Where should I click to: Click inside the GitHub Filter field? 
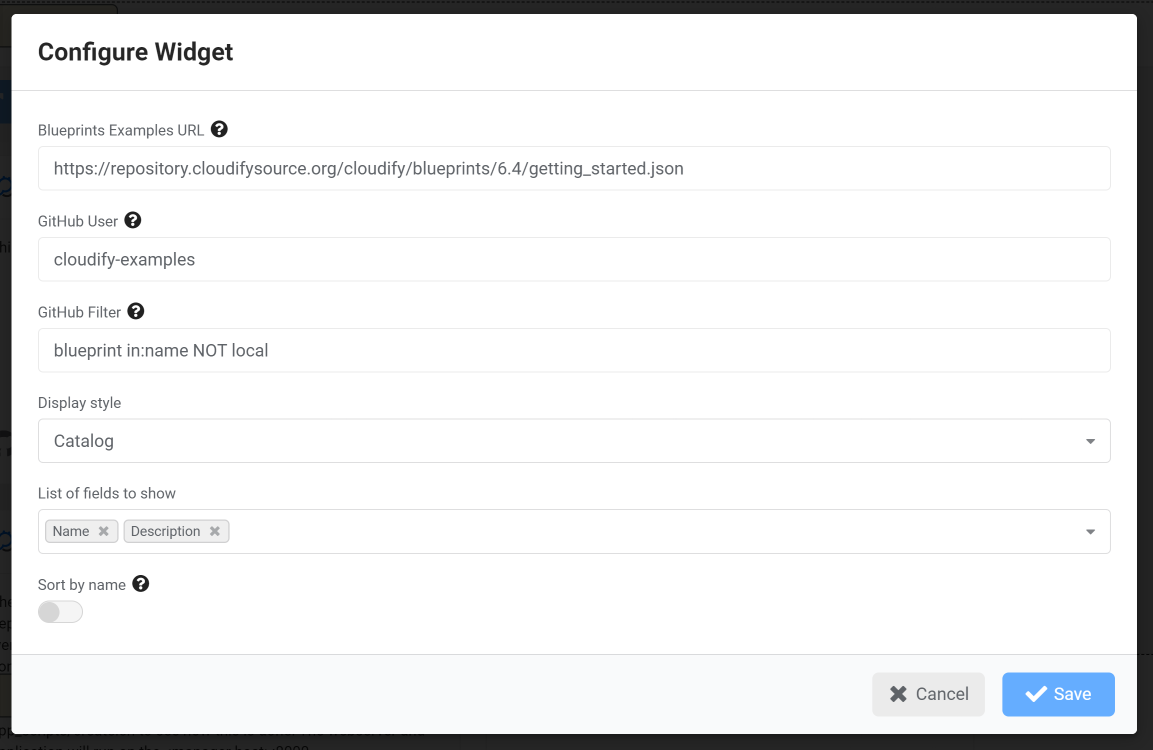pos(574,350)
